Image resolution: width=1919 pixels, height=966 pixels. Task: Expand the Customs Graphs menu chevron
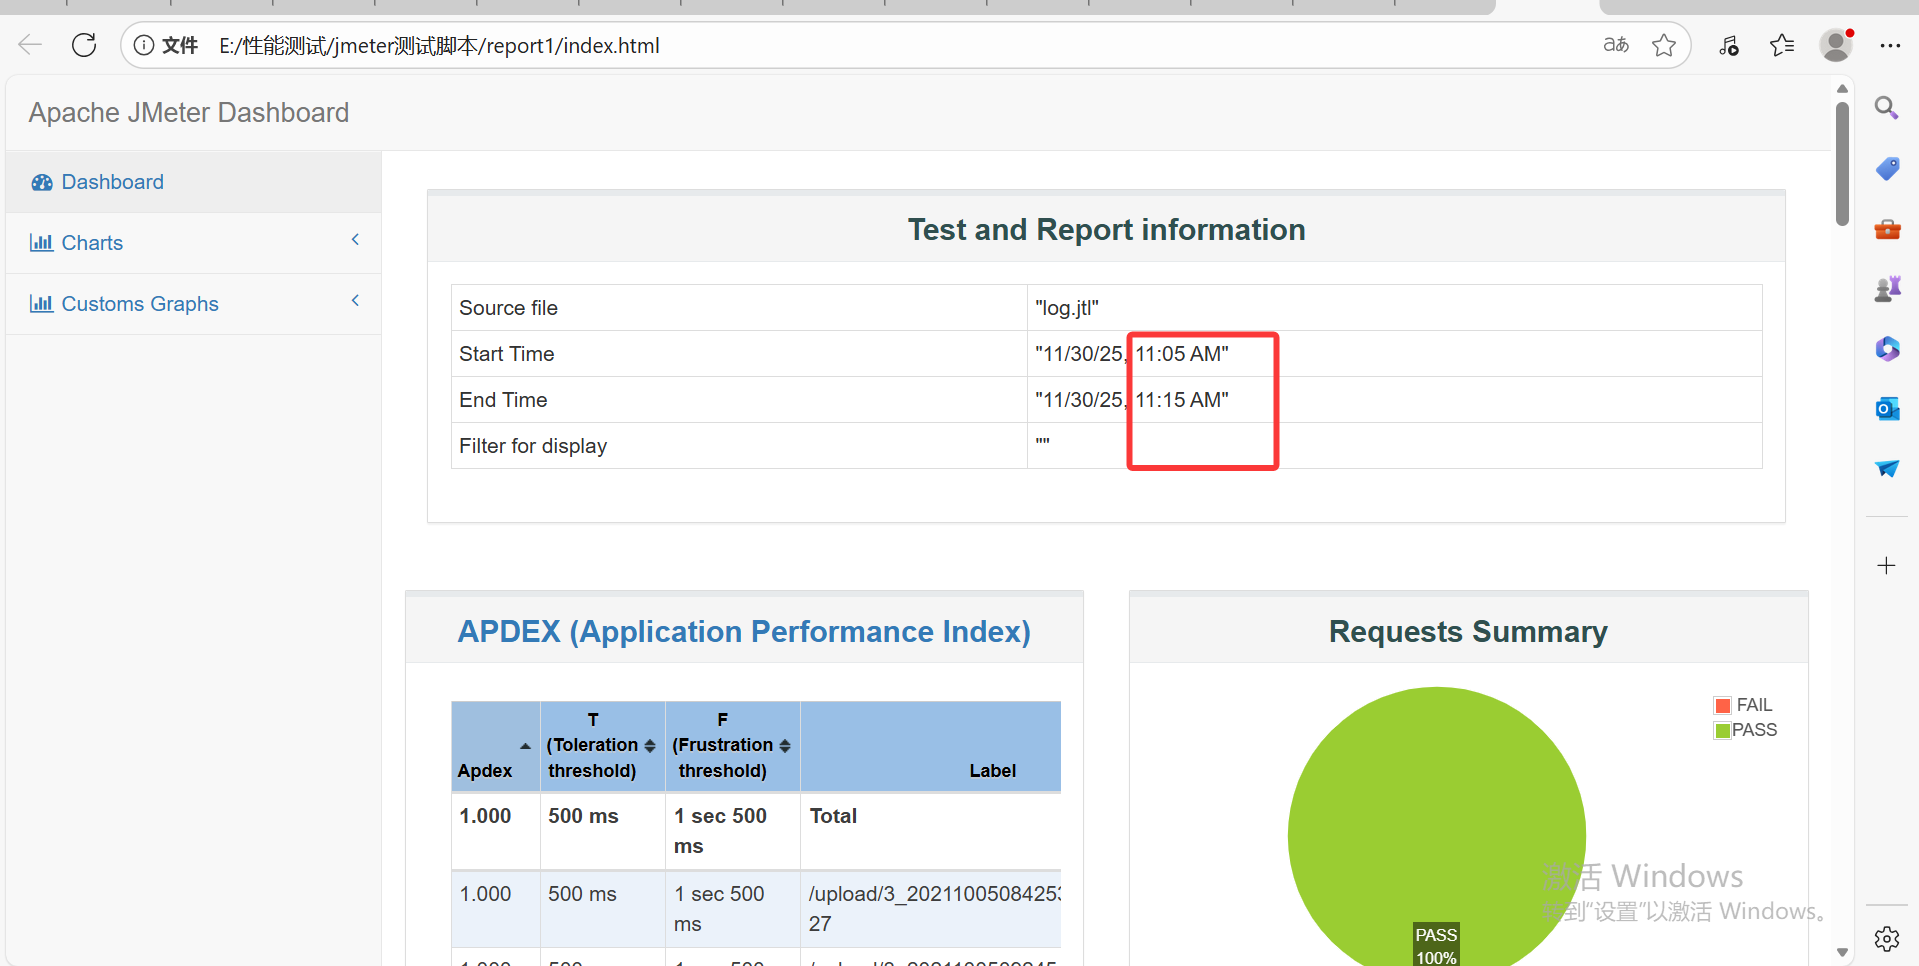click(355, 301)
